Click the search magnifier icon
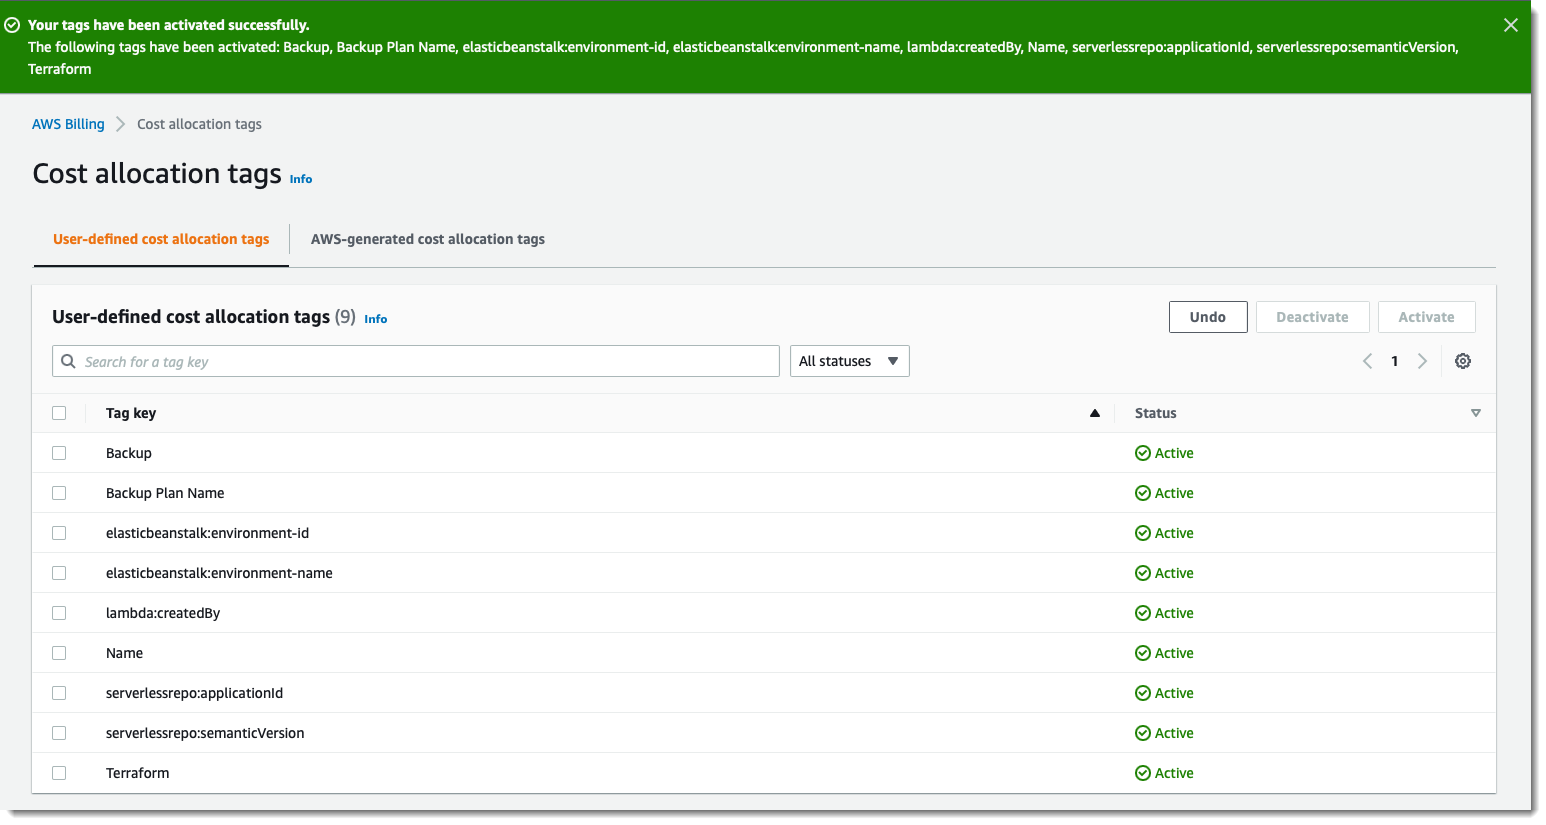The height and width of the screenshot is (825, 1546). (x=68, y=361)
